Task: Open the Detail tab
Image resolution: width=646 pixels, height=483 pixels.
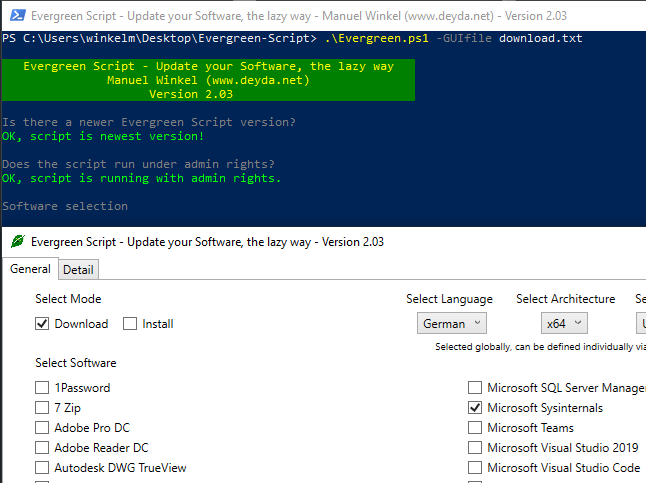Action: (78, 270)
